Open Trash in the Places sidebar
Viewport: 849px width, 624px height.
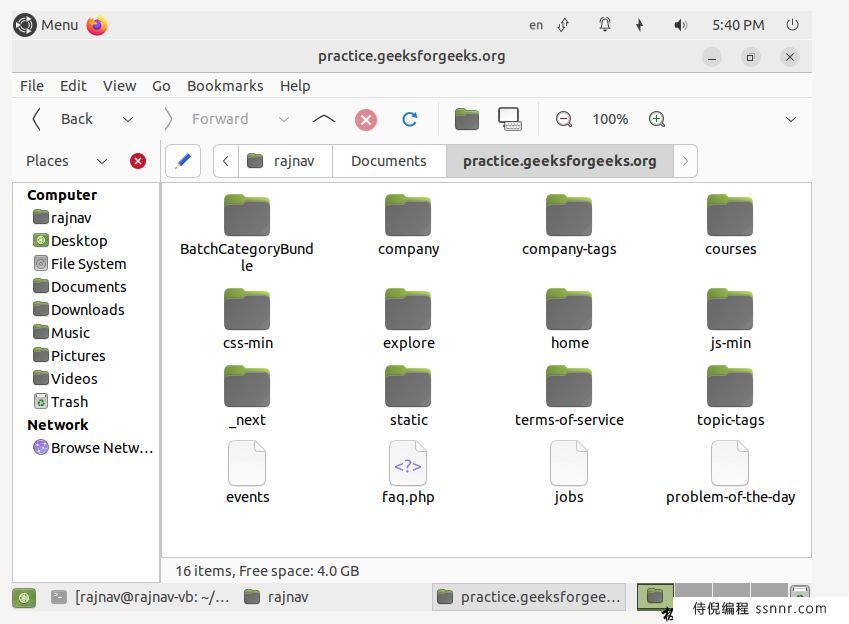point(61,402)
